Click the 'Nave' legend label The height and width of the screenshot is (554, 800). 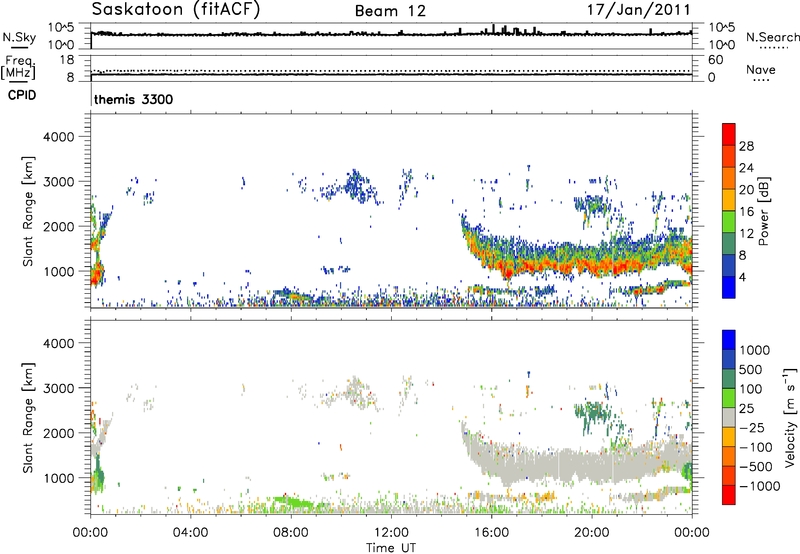[761, 69]
